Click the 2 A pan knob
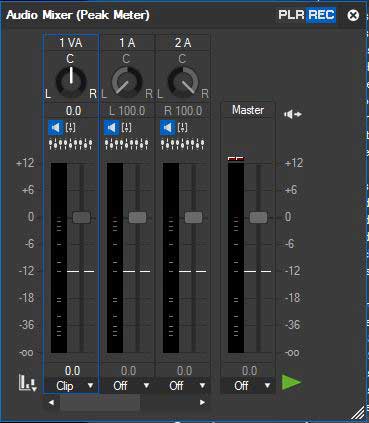Viewport: 369px width, 423px height. point(183,82)
